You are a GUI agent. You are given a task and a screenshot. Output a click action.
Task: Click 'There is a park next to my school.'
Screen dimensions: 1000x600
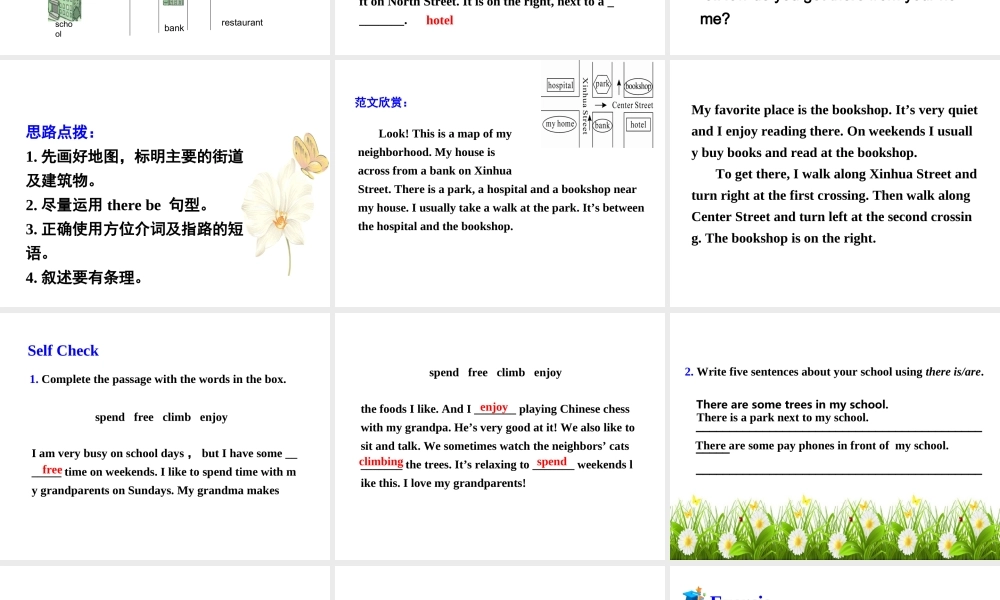(x=783, y=418)
